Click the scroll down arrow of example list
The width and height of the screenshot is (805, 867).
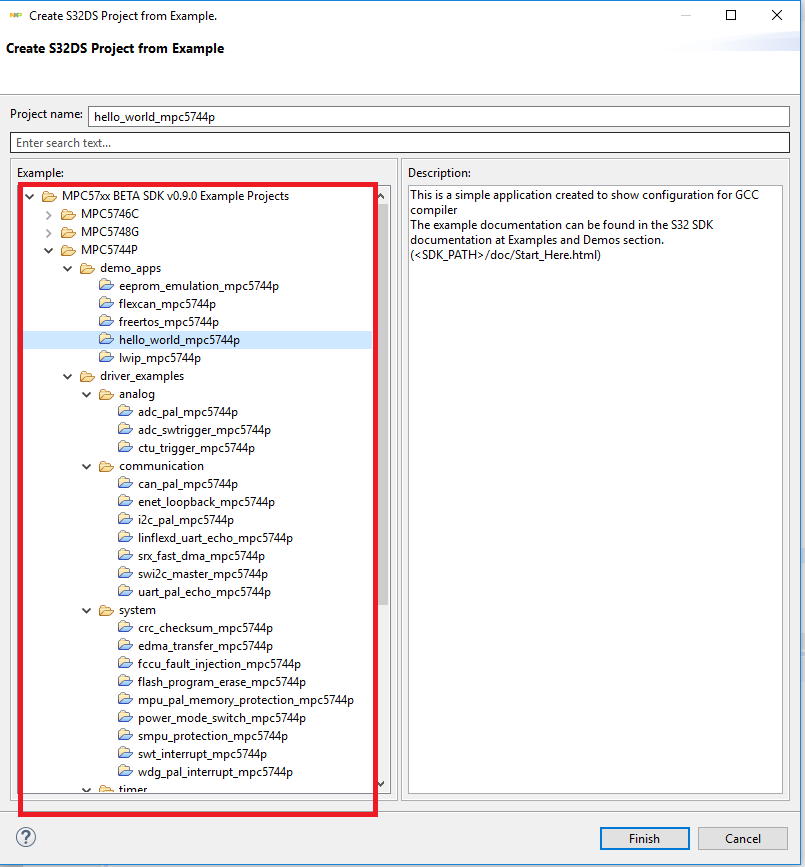click(x=381, y=784)
